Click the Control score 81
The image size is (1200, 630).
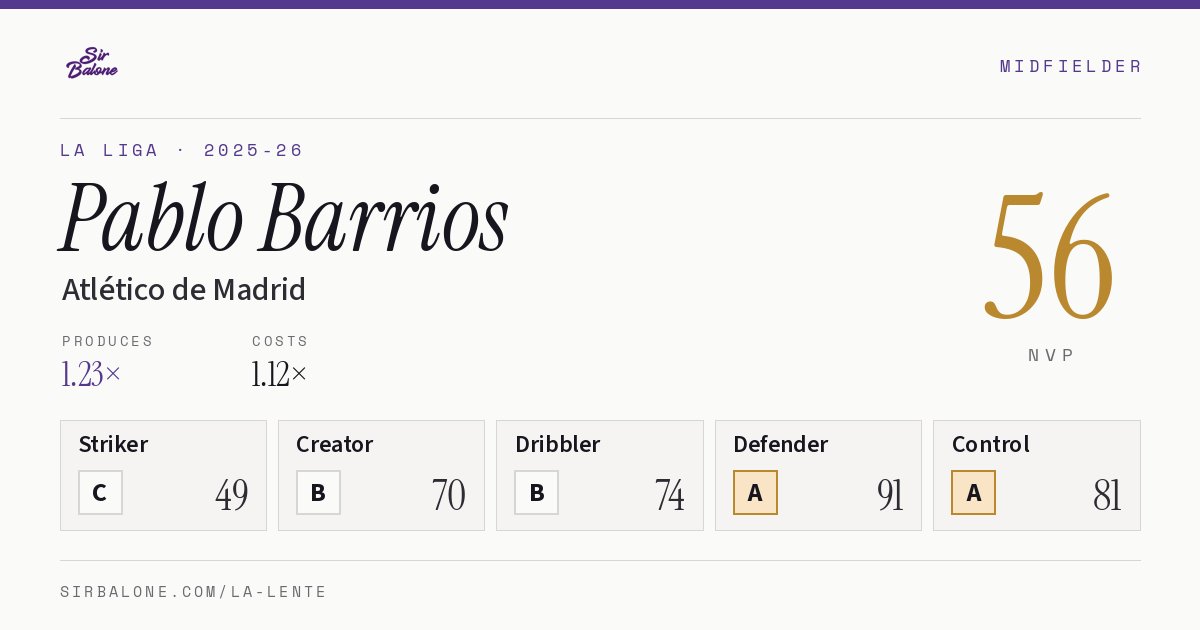point(1107,494)
